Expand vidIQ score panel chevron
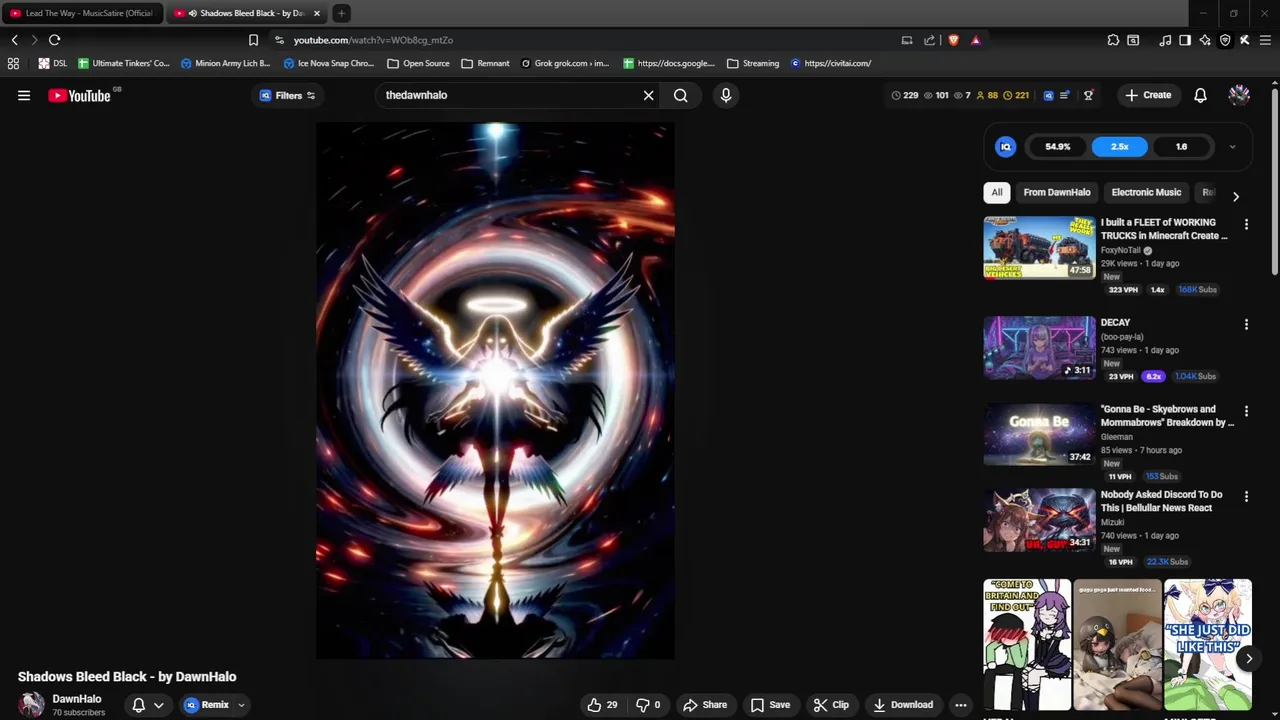1280x720 pixels. 1232,147
